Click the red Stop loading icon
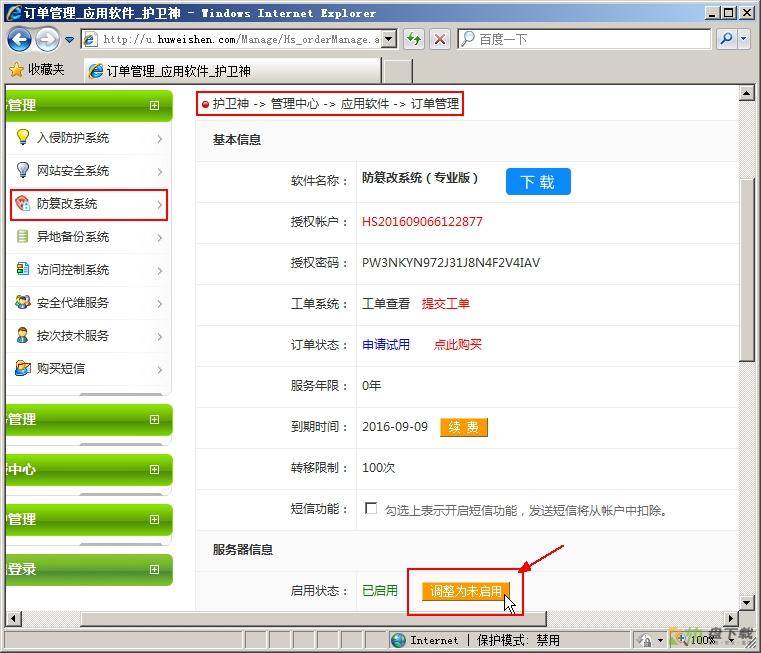The height and width of the screenshot is (653, 761). click(x=440, y=39)
